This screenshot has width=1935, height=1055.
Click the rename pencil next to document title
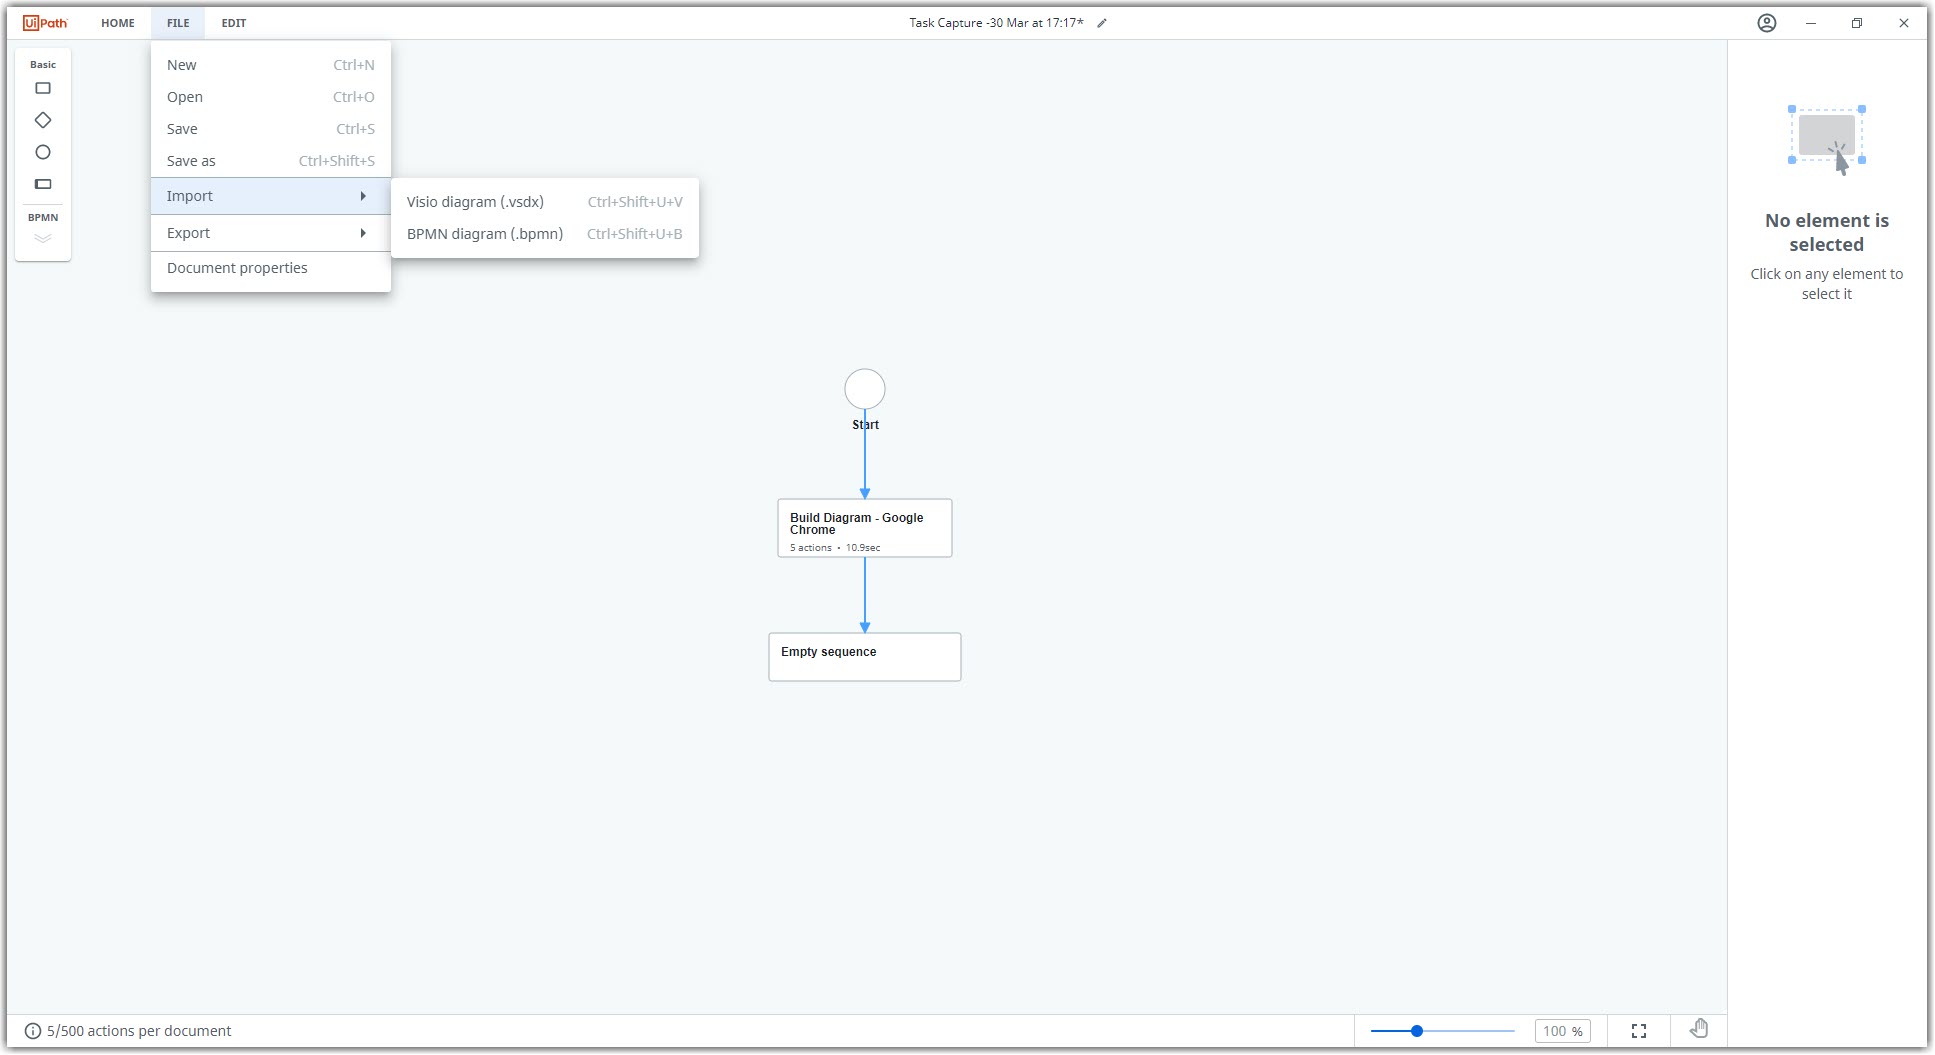(x=1103, y=22)
